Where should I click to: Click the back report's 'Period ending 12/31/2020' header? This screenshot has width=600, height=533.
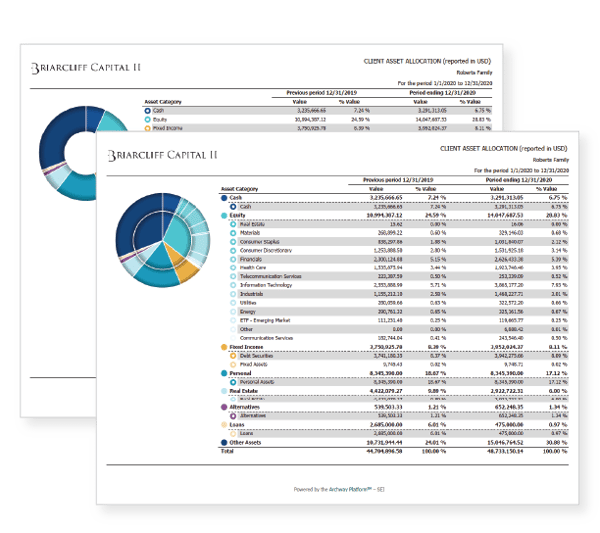pos(442,93)
